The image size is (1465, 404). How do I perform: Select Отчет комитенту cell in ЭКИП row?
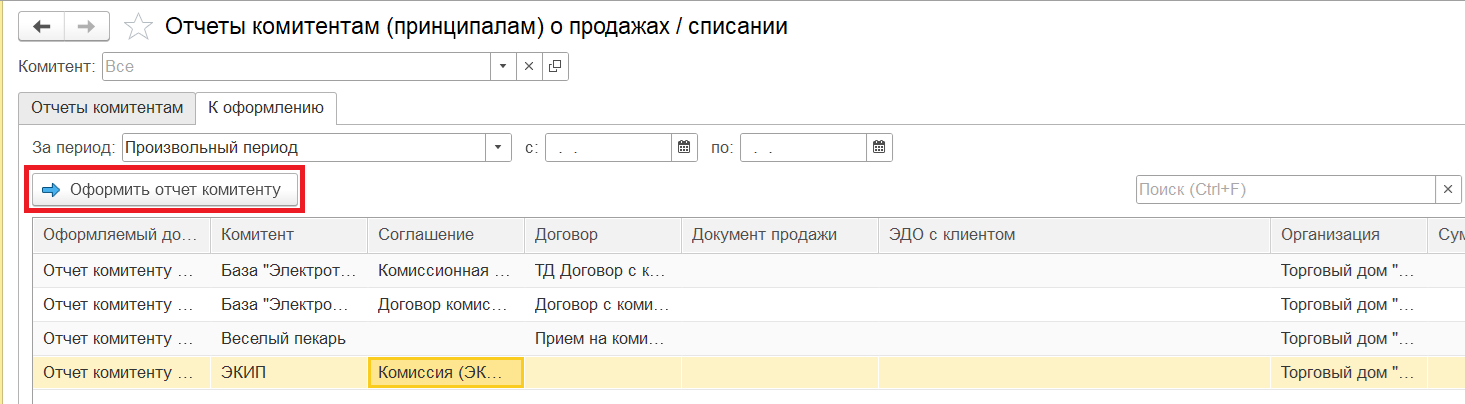click(x=122, y=372)
